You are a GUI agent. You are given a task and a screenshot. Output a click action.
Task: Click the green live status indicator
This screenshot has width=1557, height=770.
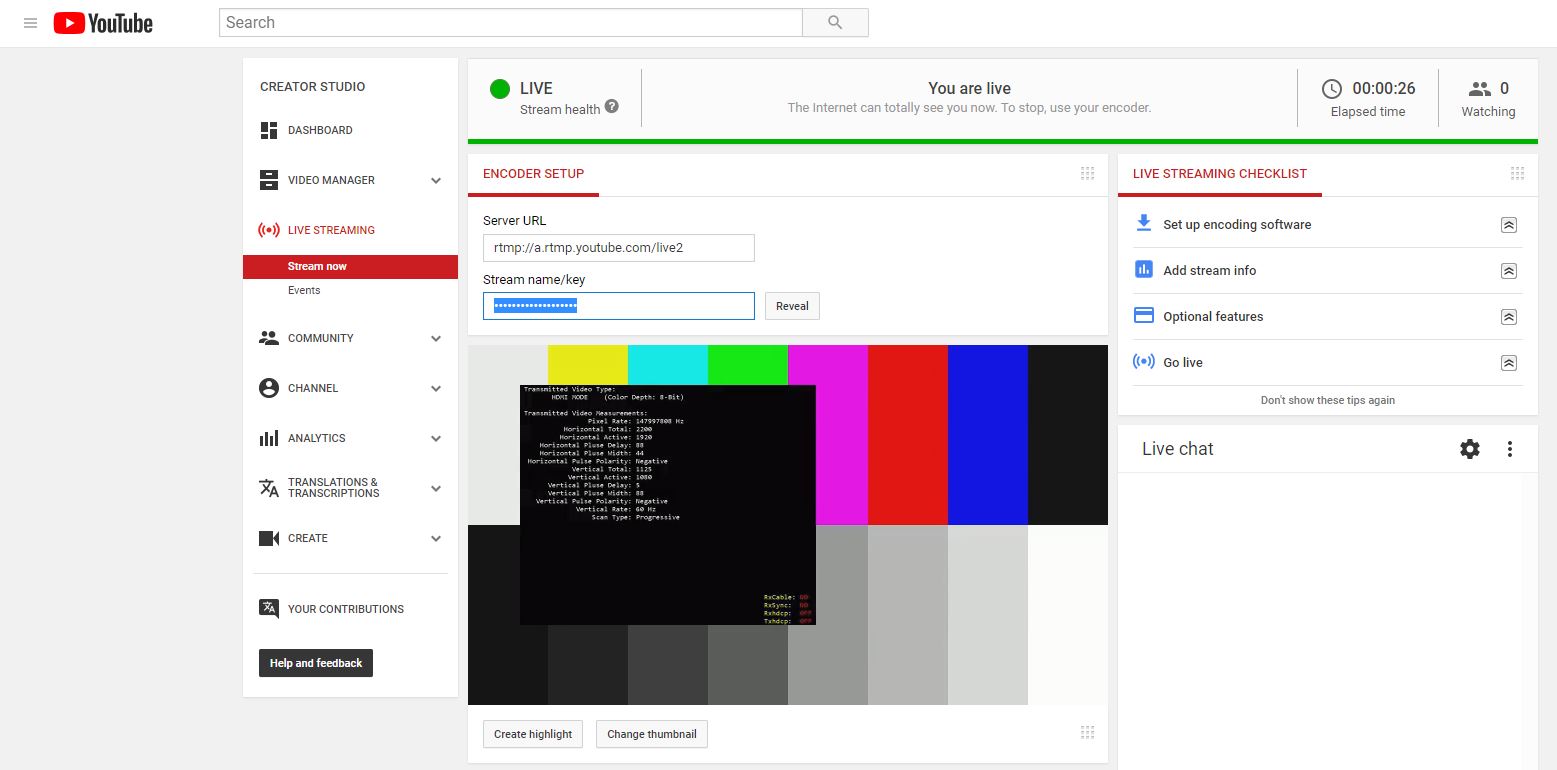pos(500,89)
